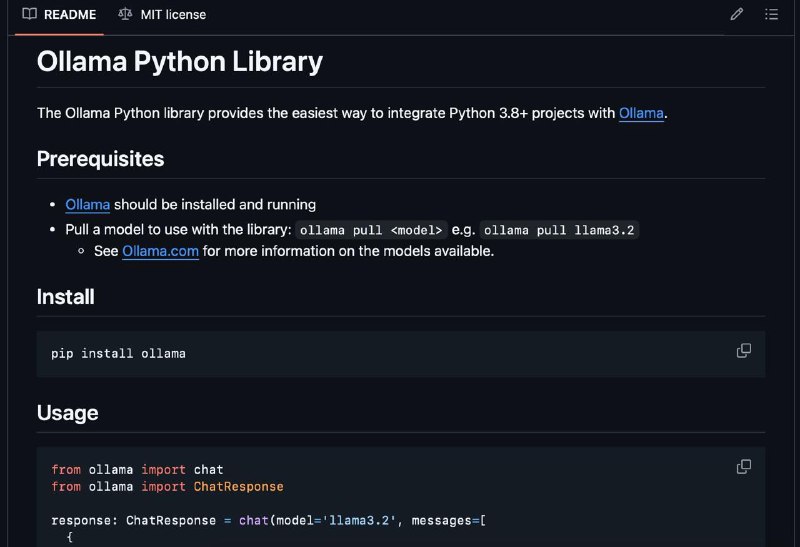This screenshot has height=547, width=800.
Task: Click the book icon beside README
Action: coord(30,14)
